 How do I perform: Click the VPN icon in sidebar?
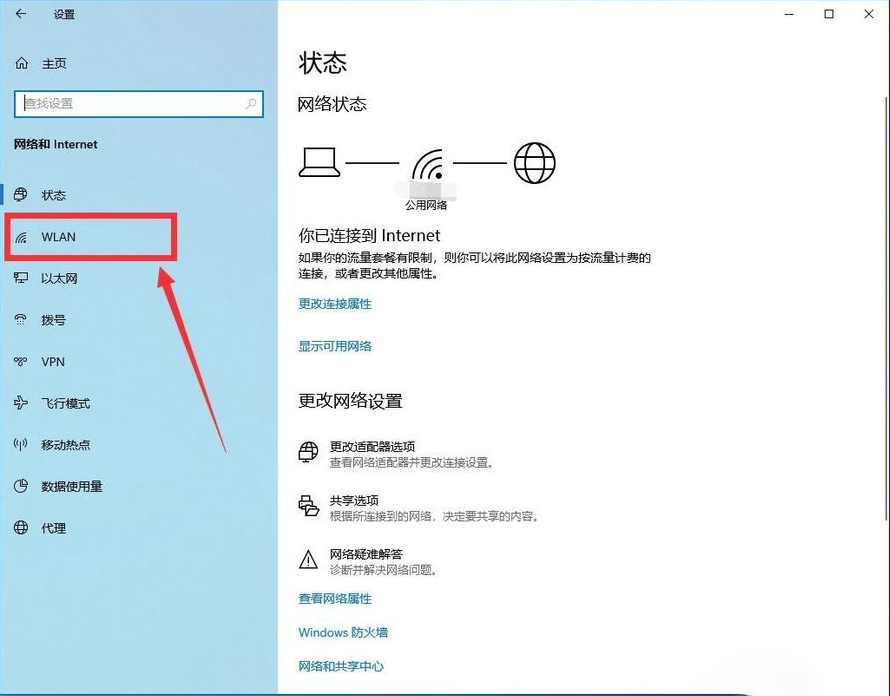point(20,362)
